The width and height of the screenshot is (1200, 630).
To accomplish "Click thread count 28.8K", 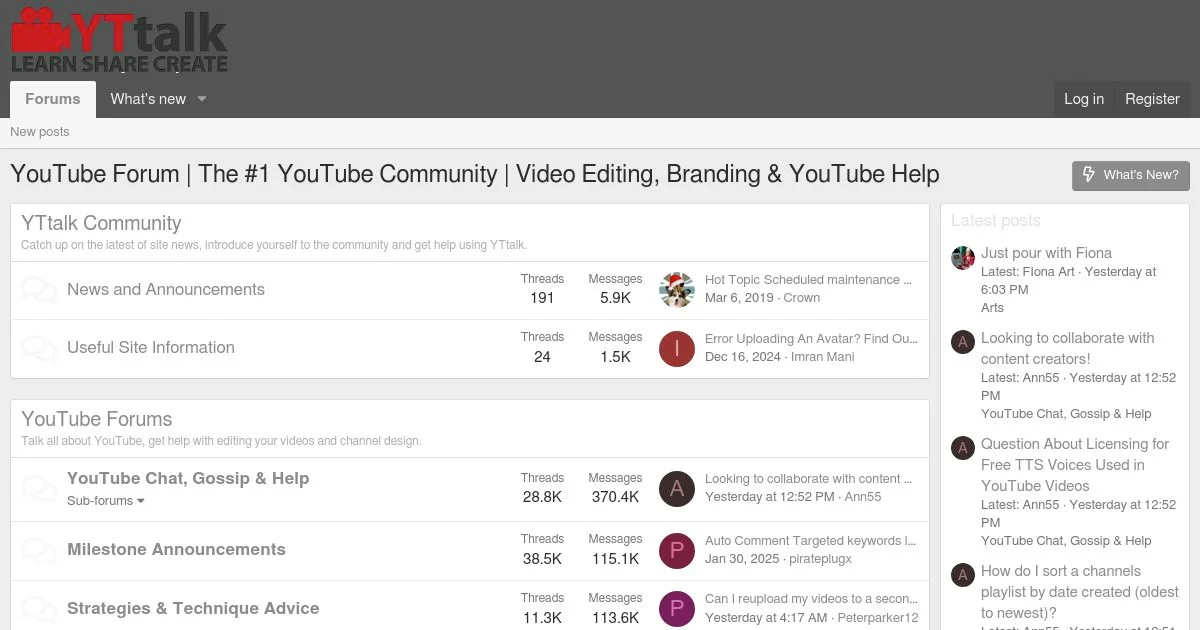I will coord(542,497).
